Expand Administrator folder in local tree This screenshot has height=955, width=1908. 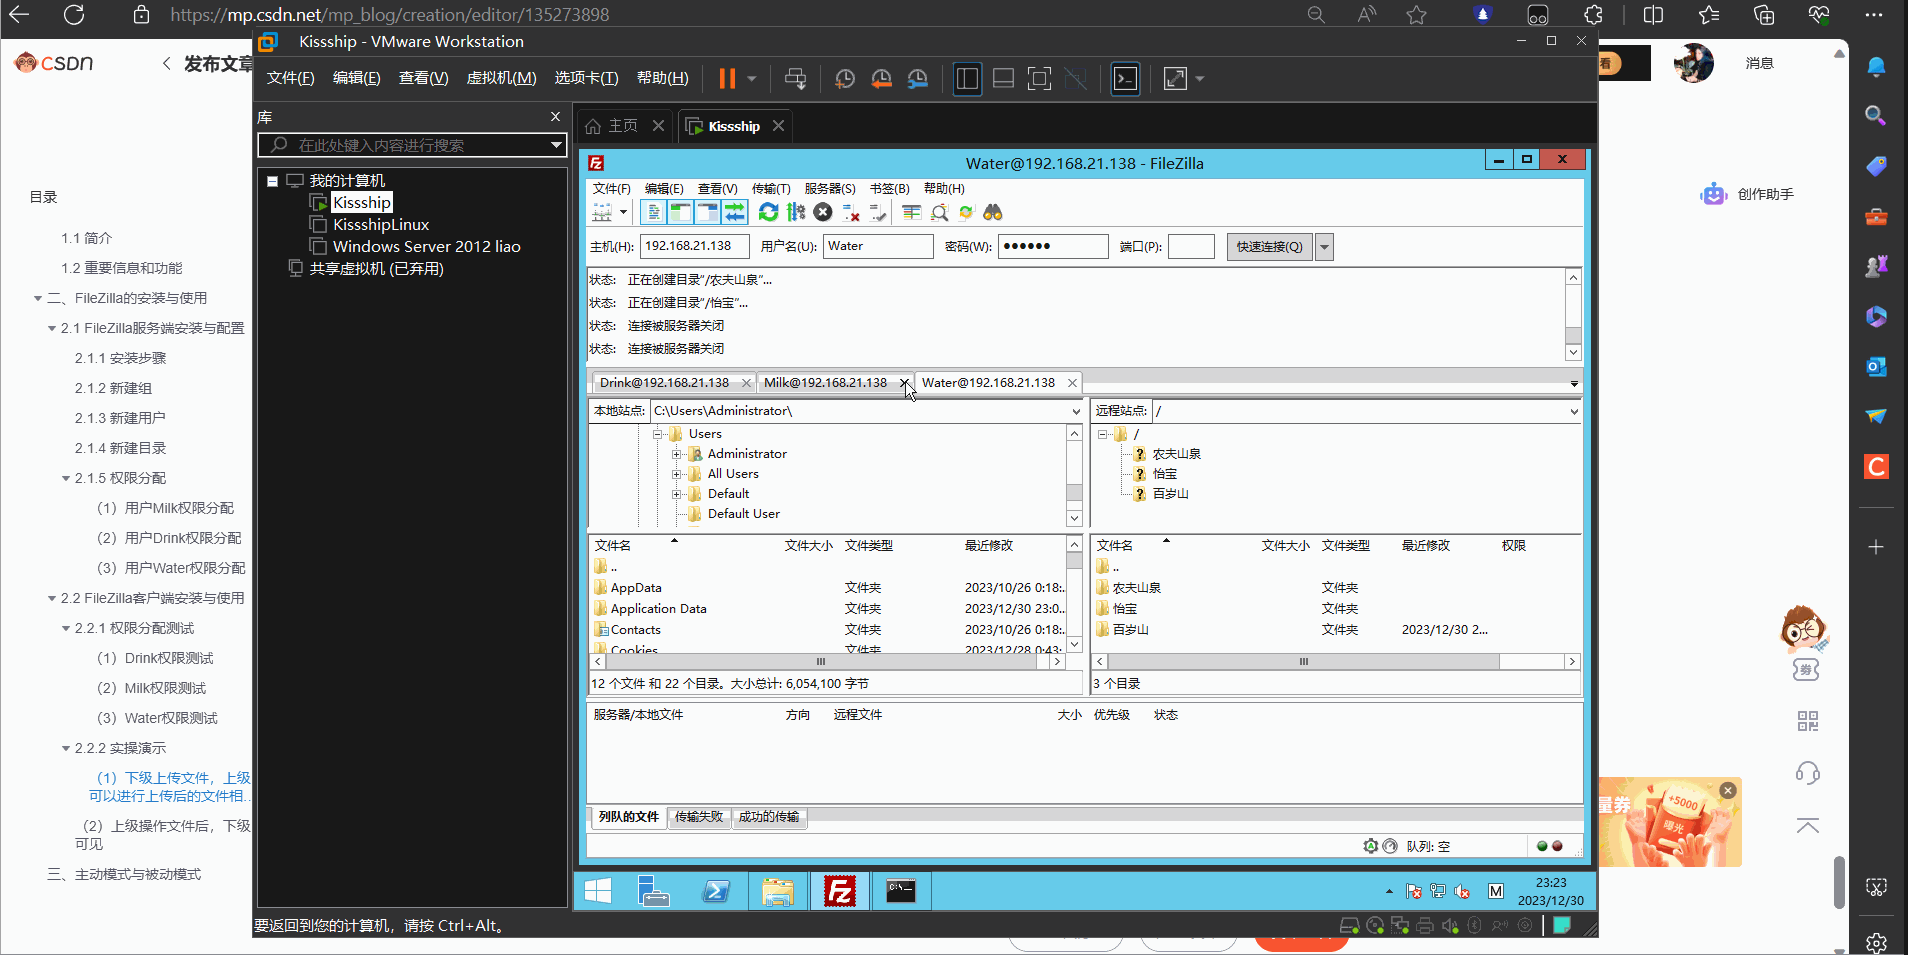677,454
